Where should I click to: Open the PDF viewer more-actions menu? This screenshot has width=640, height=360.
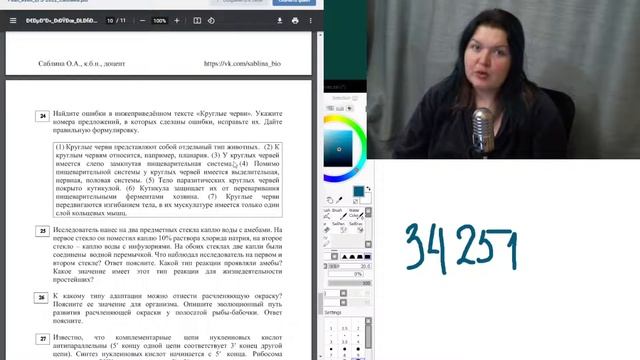point(311,20)
